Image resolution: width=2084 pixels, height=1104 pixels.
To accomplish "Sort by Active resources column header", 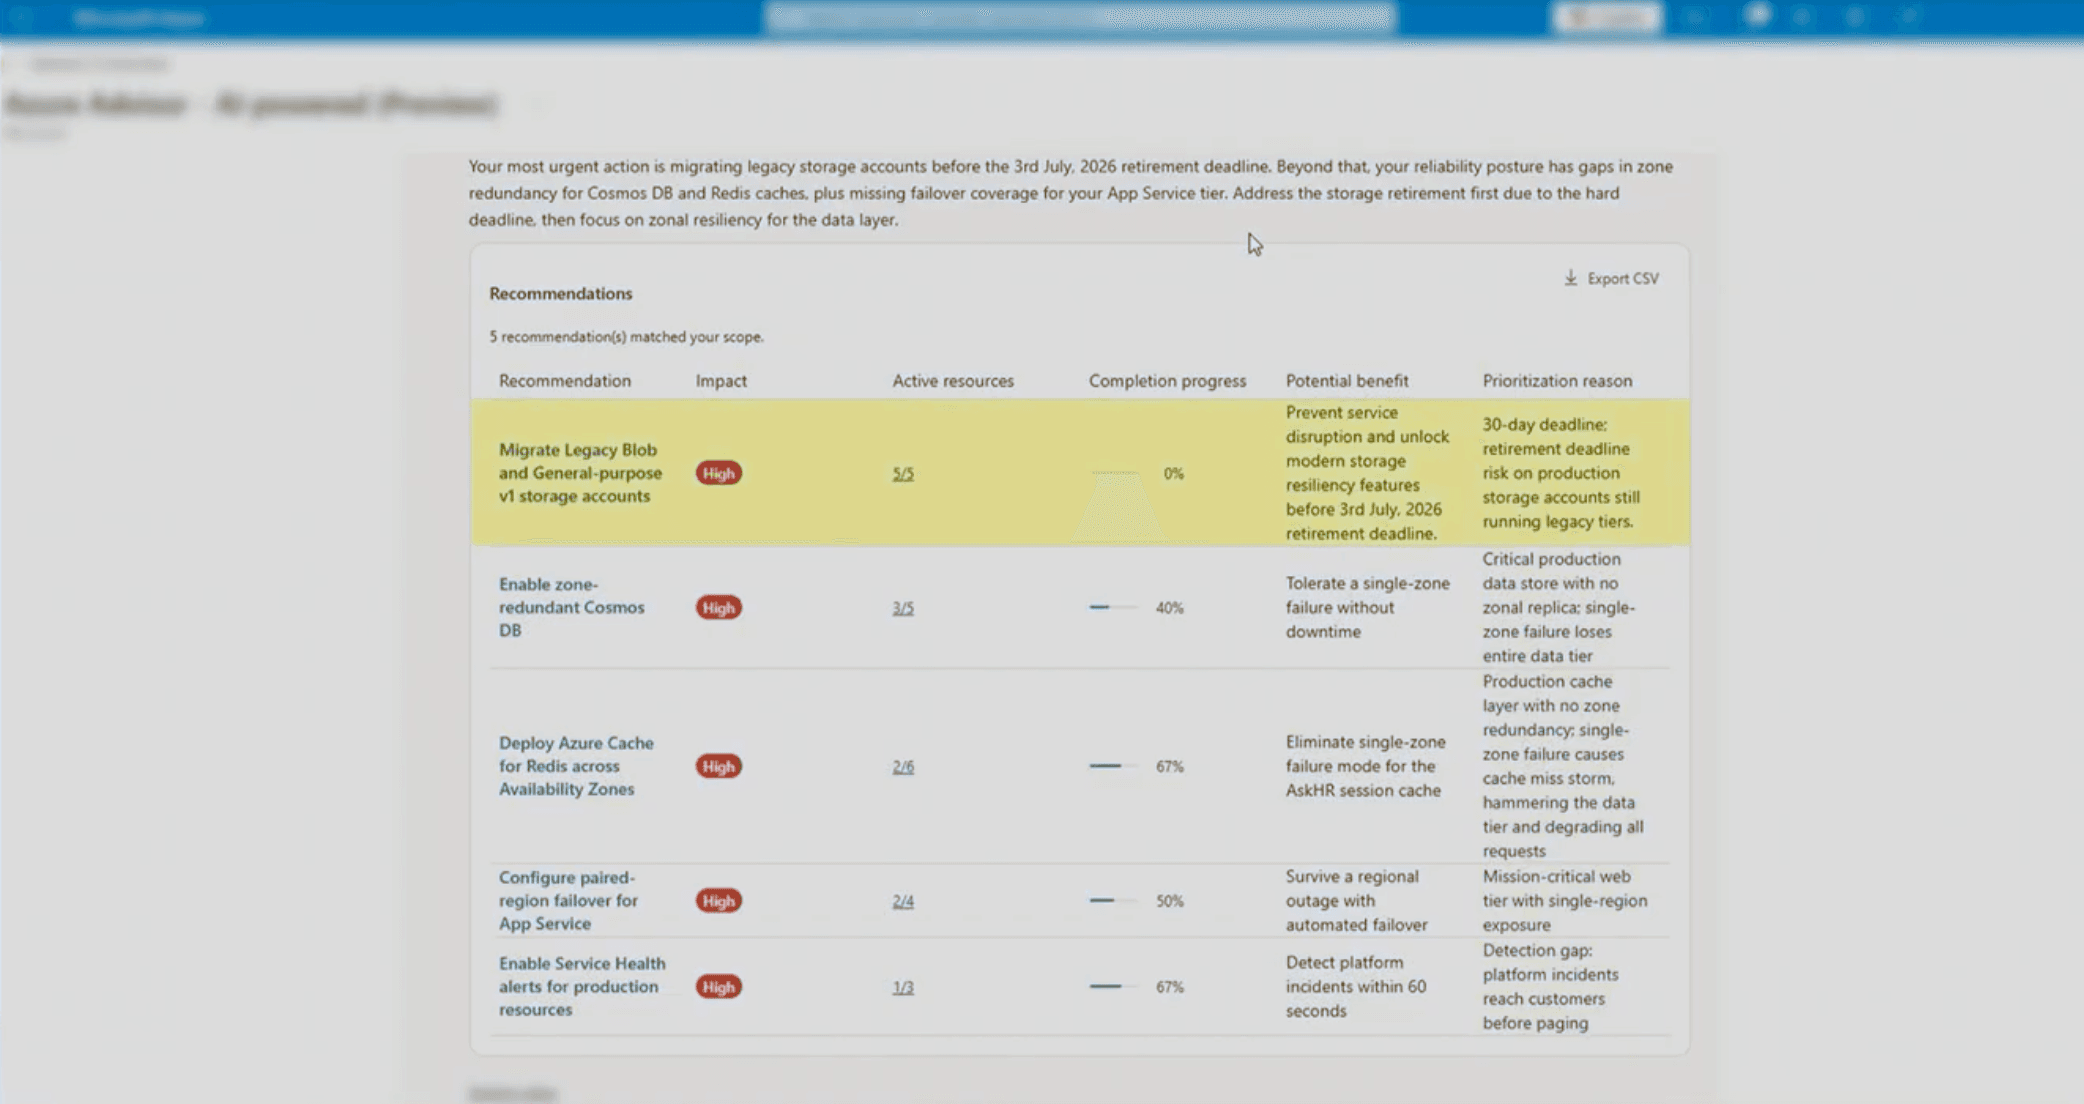I will click(953, 380).
